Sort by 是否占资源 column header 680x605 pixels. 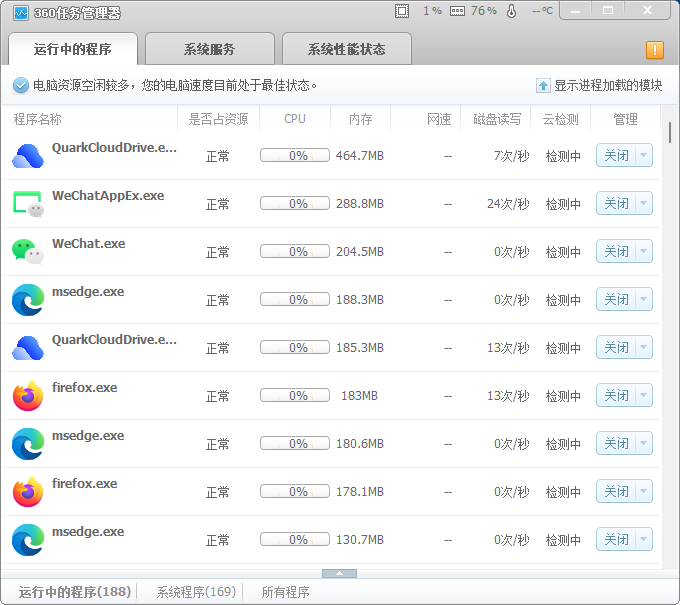(218, 119)
